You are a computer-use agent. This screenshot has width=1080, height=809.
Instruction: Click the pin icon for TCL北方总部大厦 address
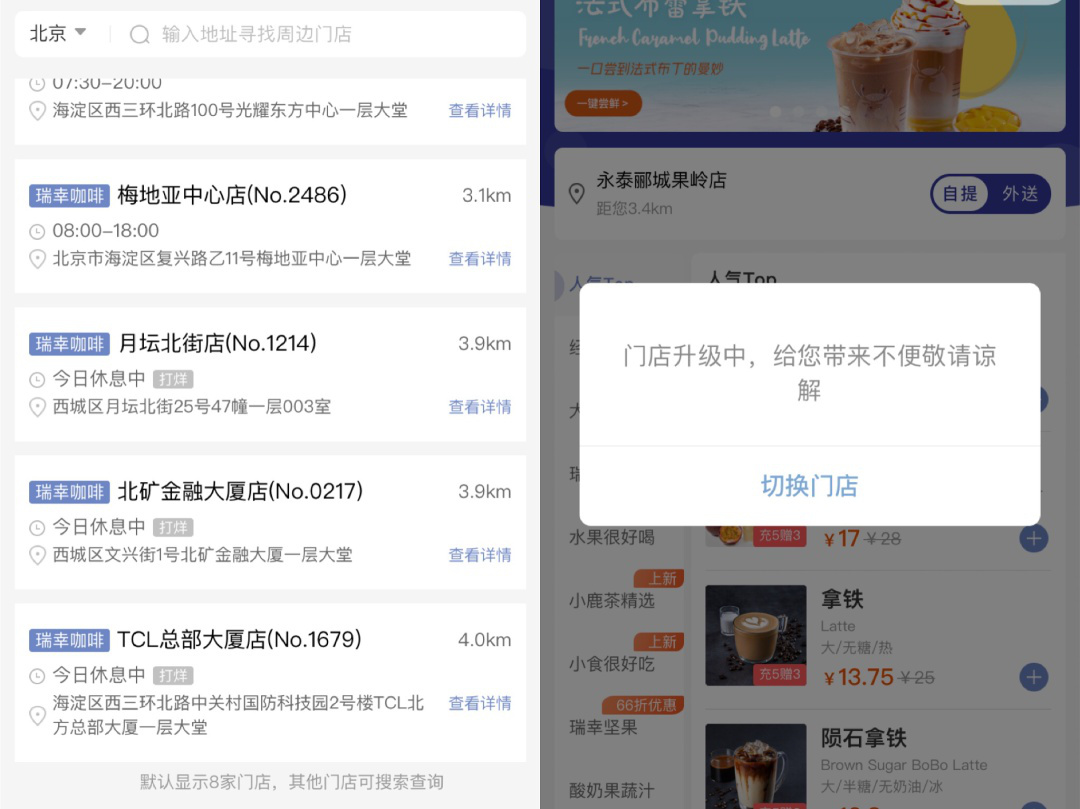(x=37, y=715)
